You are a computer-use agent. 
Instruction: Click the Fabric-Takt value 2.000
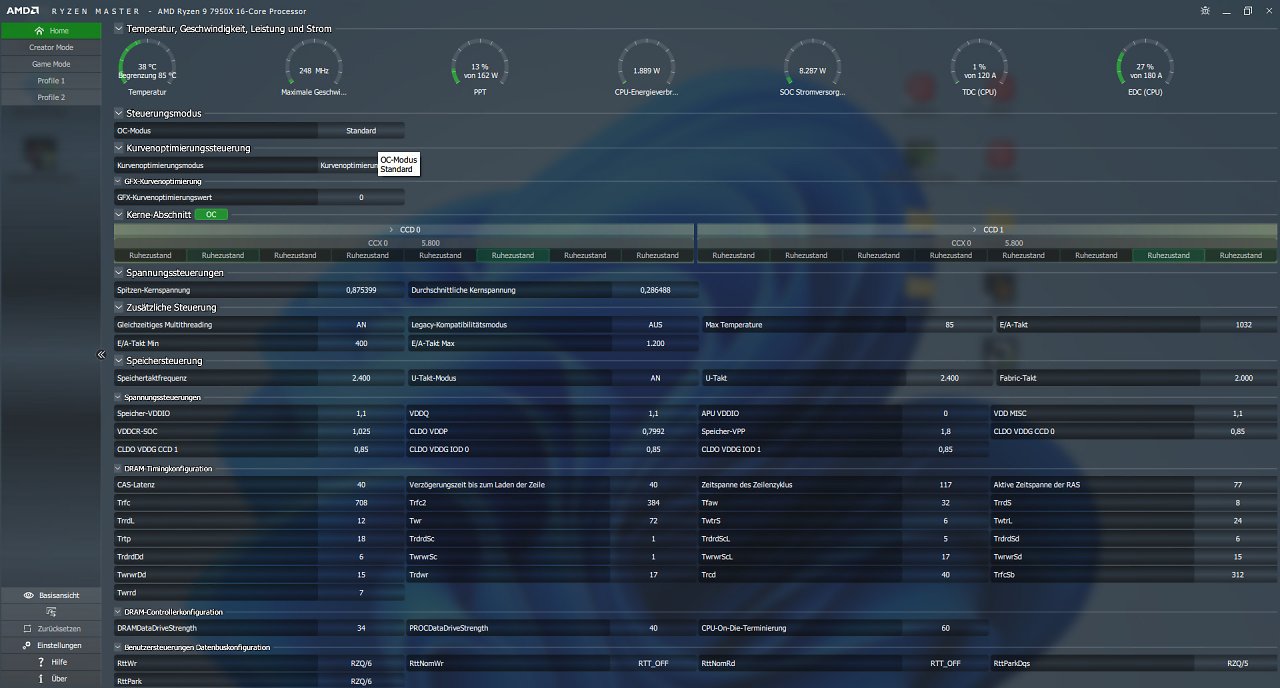click(1243, 379)
